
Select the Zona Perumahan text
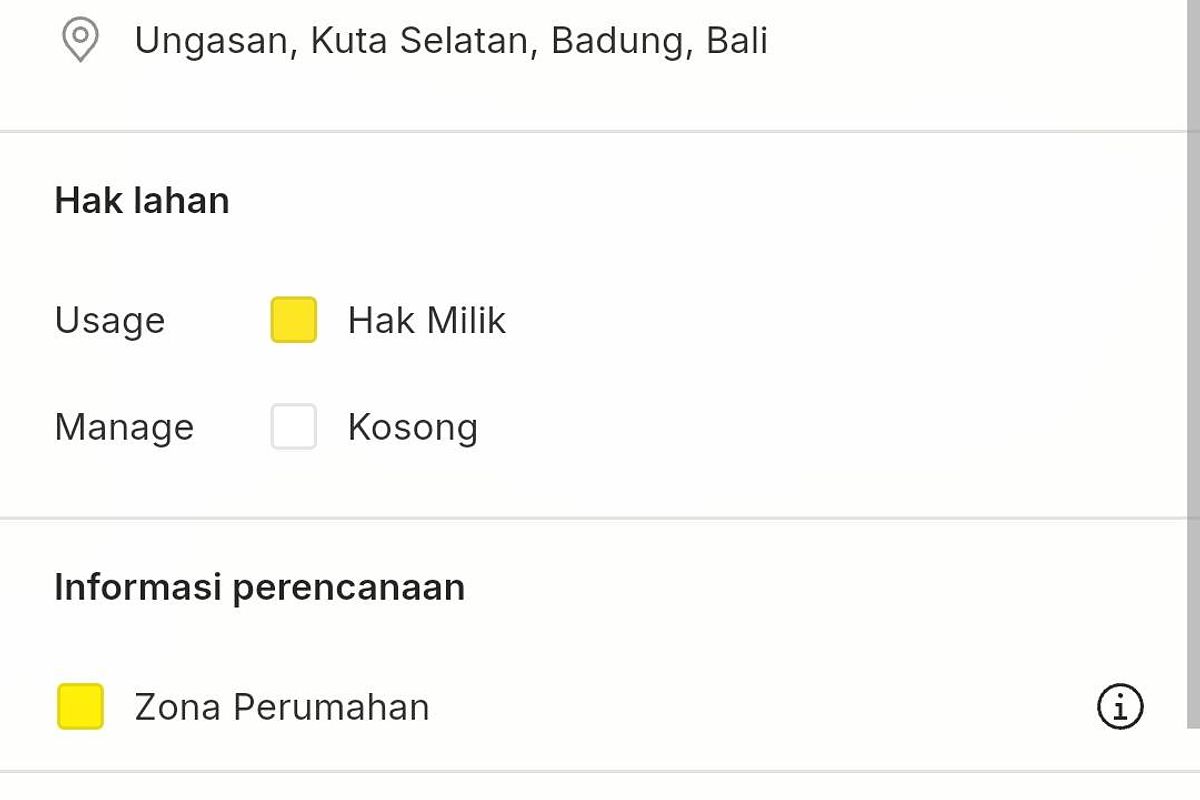click(282, 708)
